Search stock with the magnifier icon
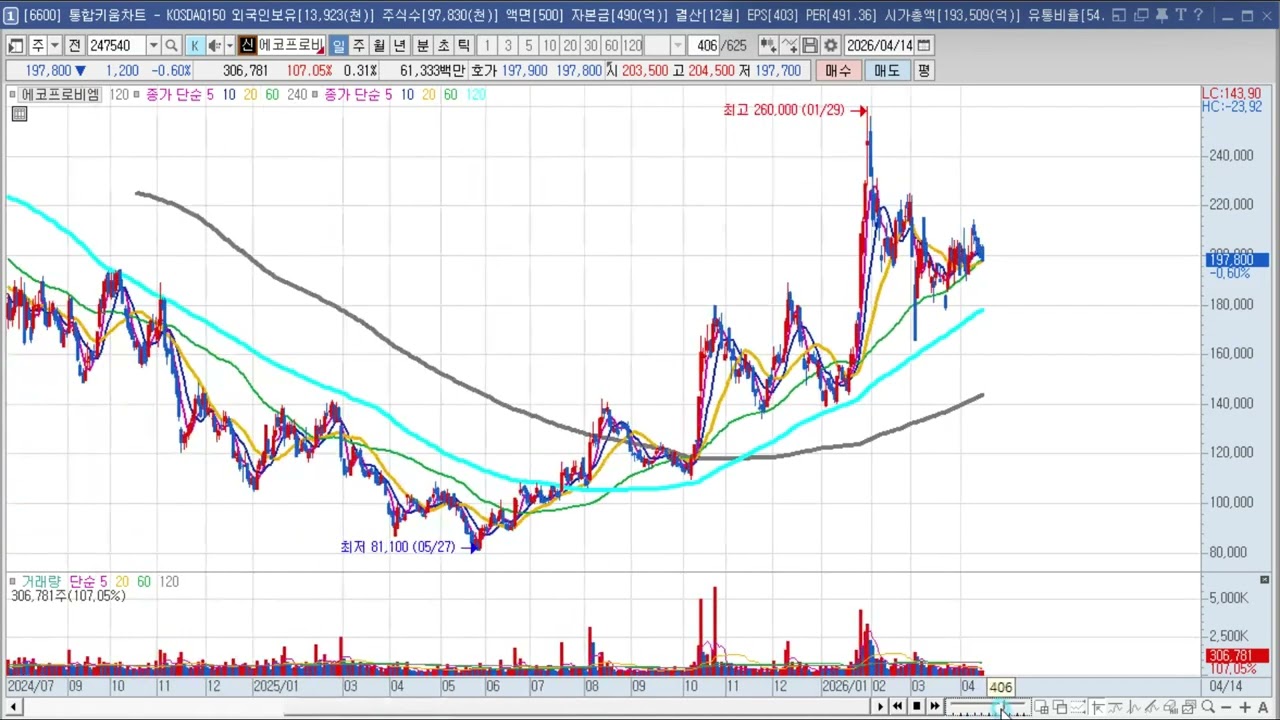 (x=171, y=46)
